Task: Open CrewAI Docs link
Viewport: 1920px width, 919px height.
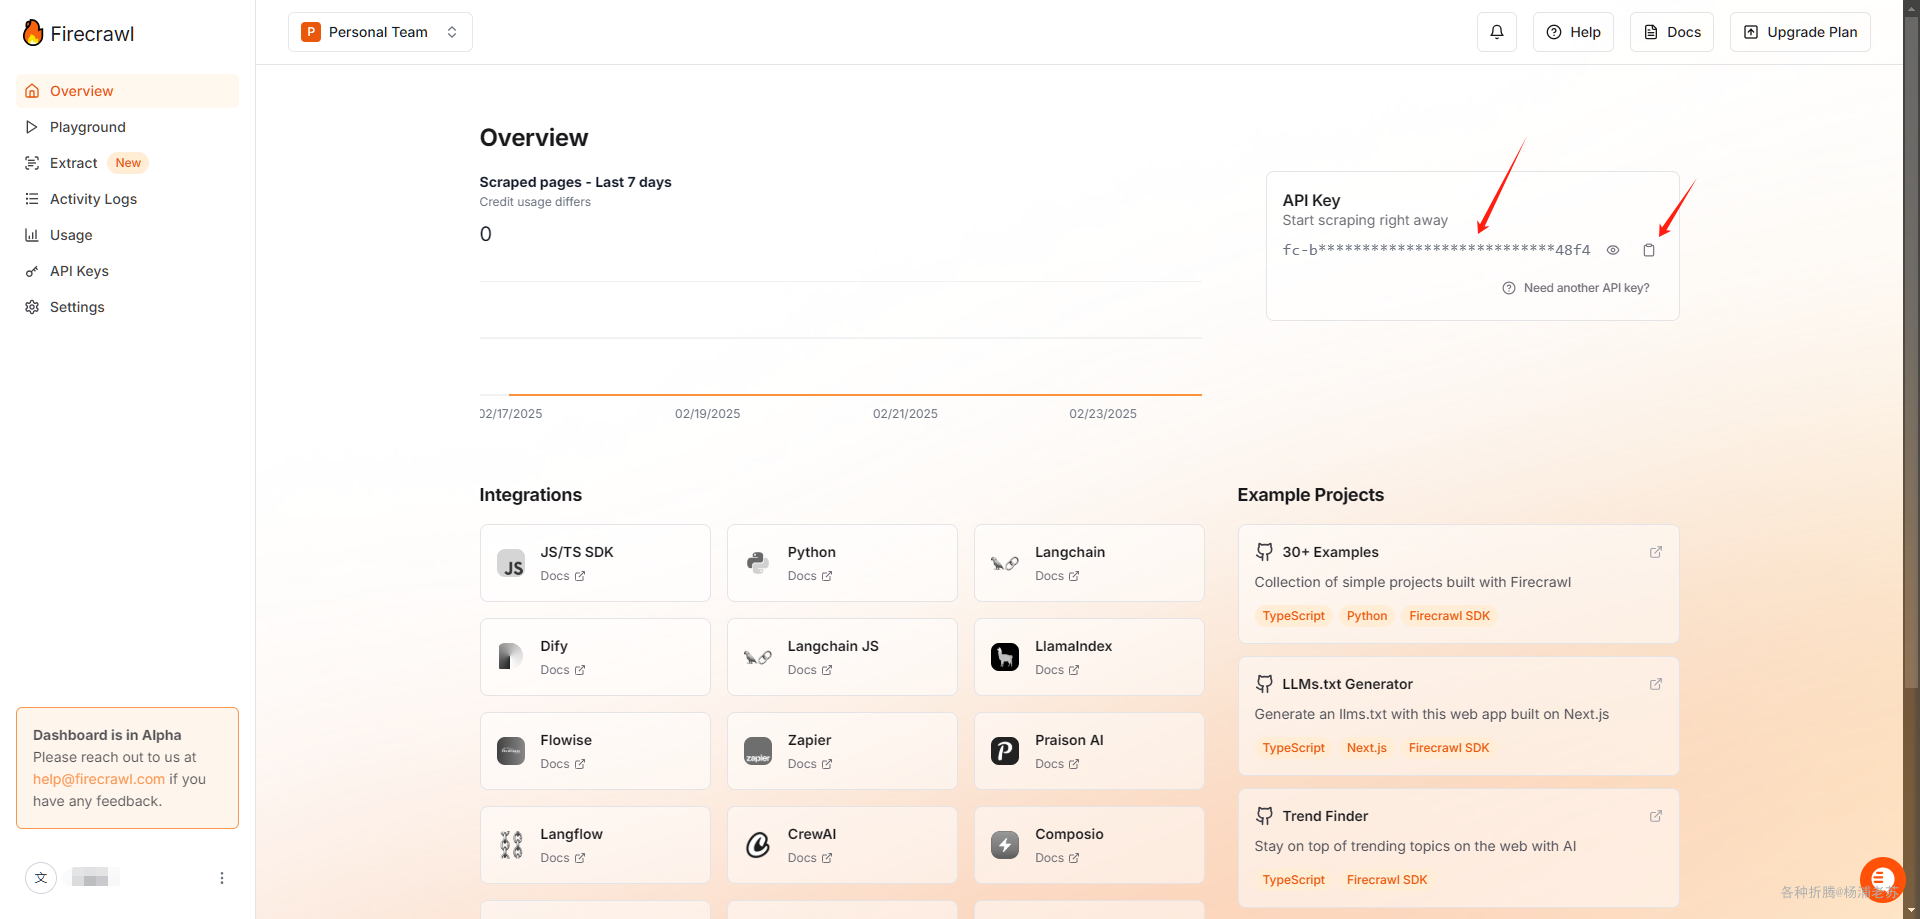Action: 810,858
